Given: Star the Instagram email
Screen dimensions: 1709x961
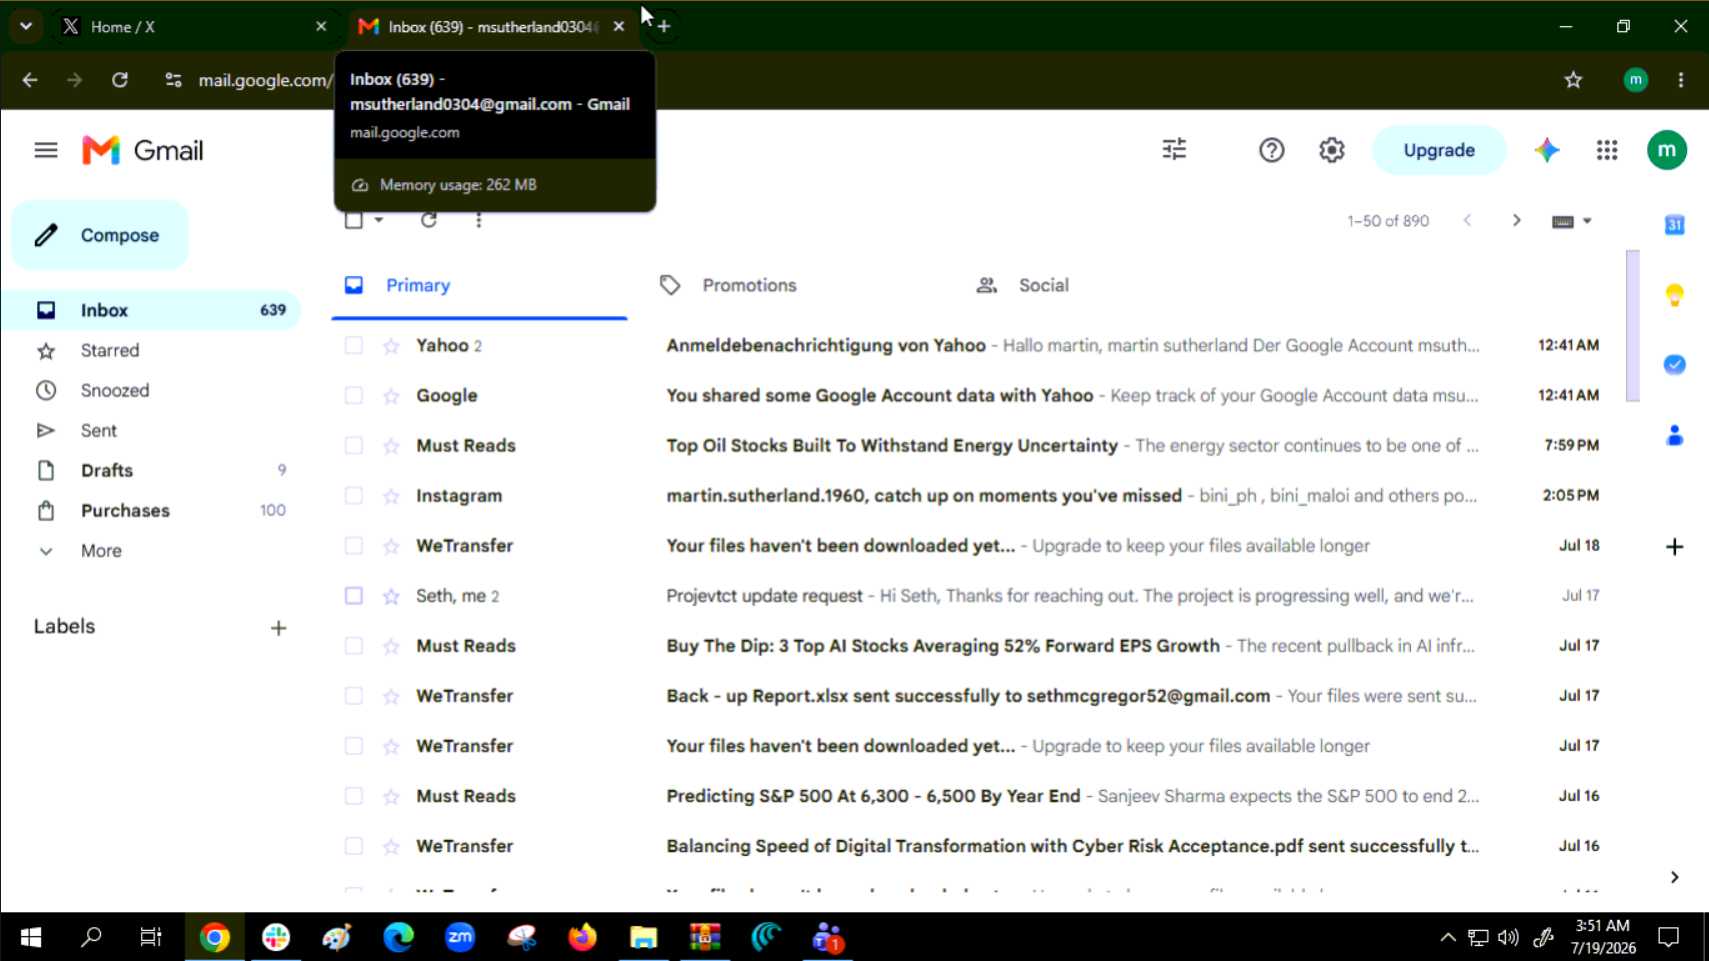Looking at the screenshot, I should (391, 496).
